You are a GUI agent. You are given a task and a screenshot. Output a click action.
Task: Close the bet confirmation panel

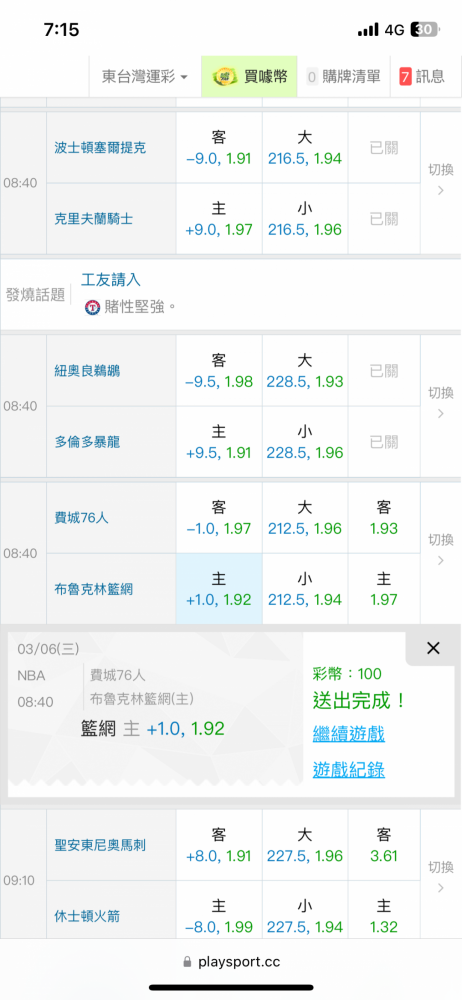pos(433,649)
